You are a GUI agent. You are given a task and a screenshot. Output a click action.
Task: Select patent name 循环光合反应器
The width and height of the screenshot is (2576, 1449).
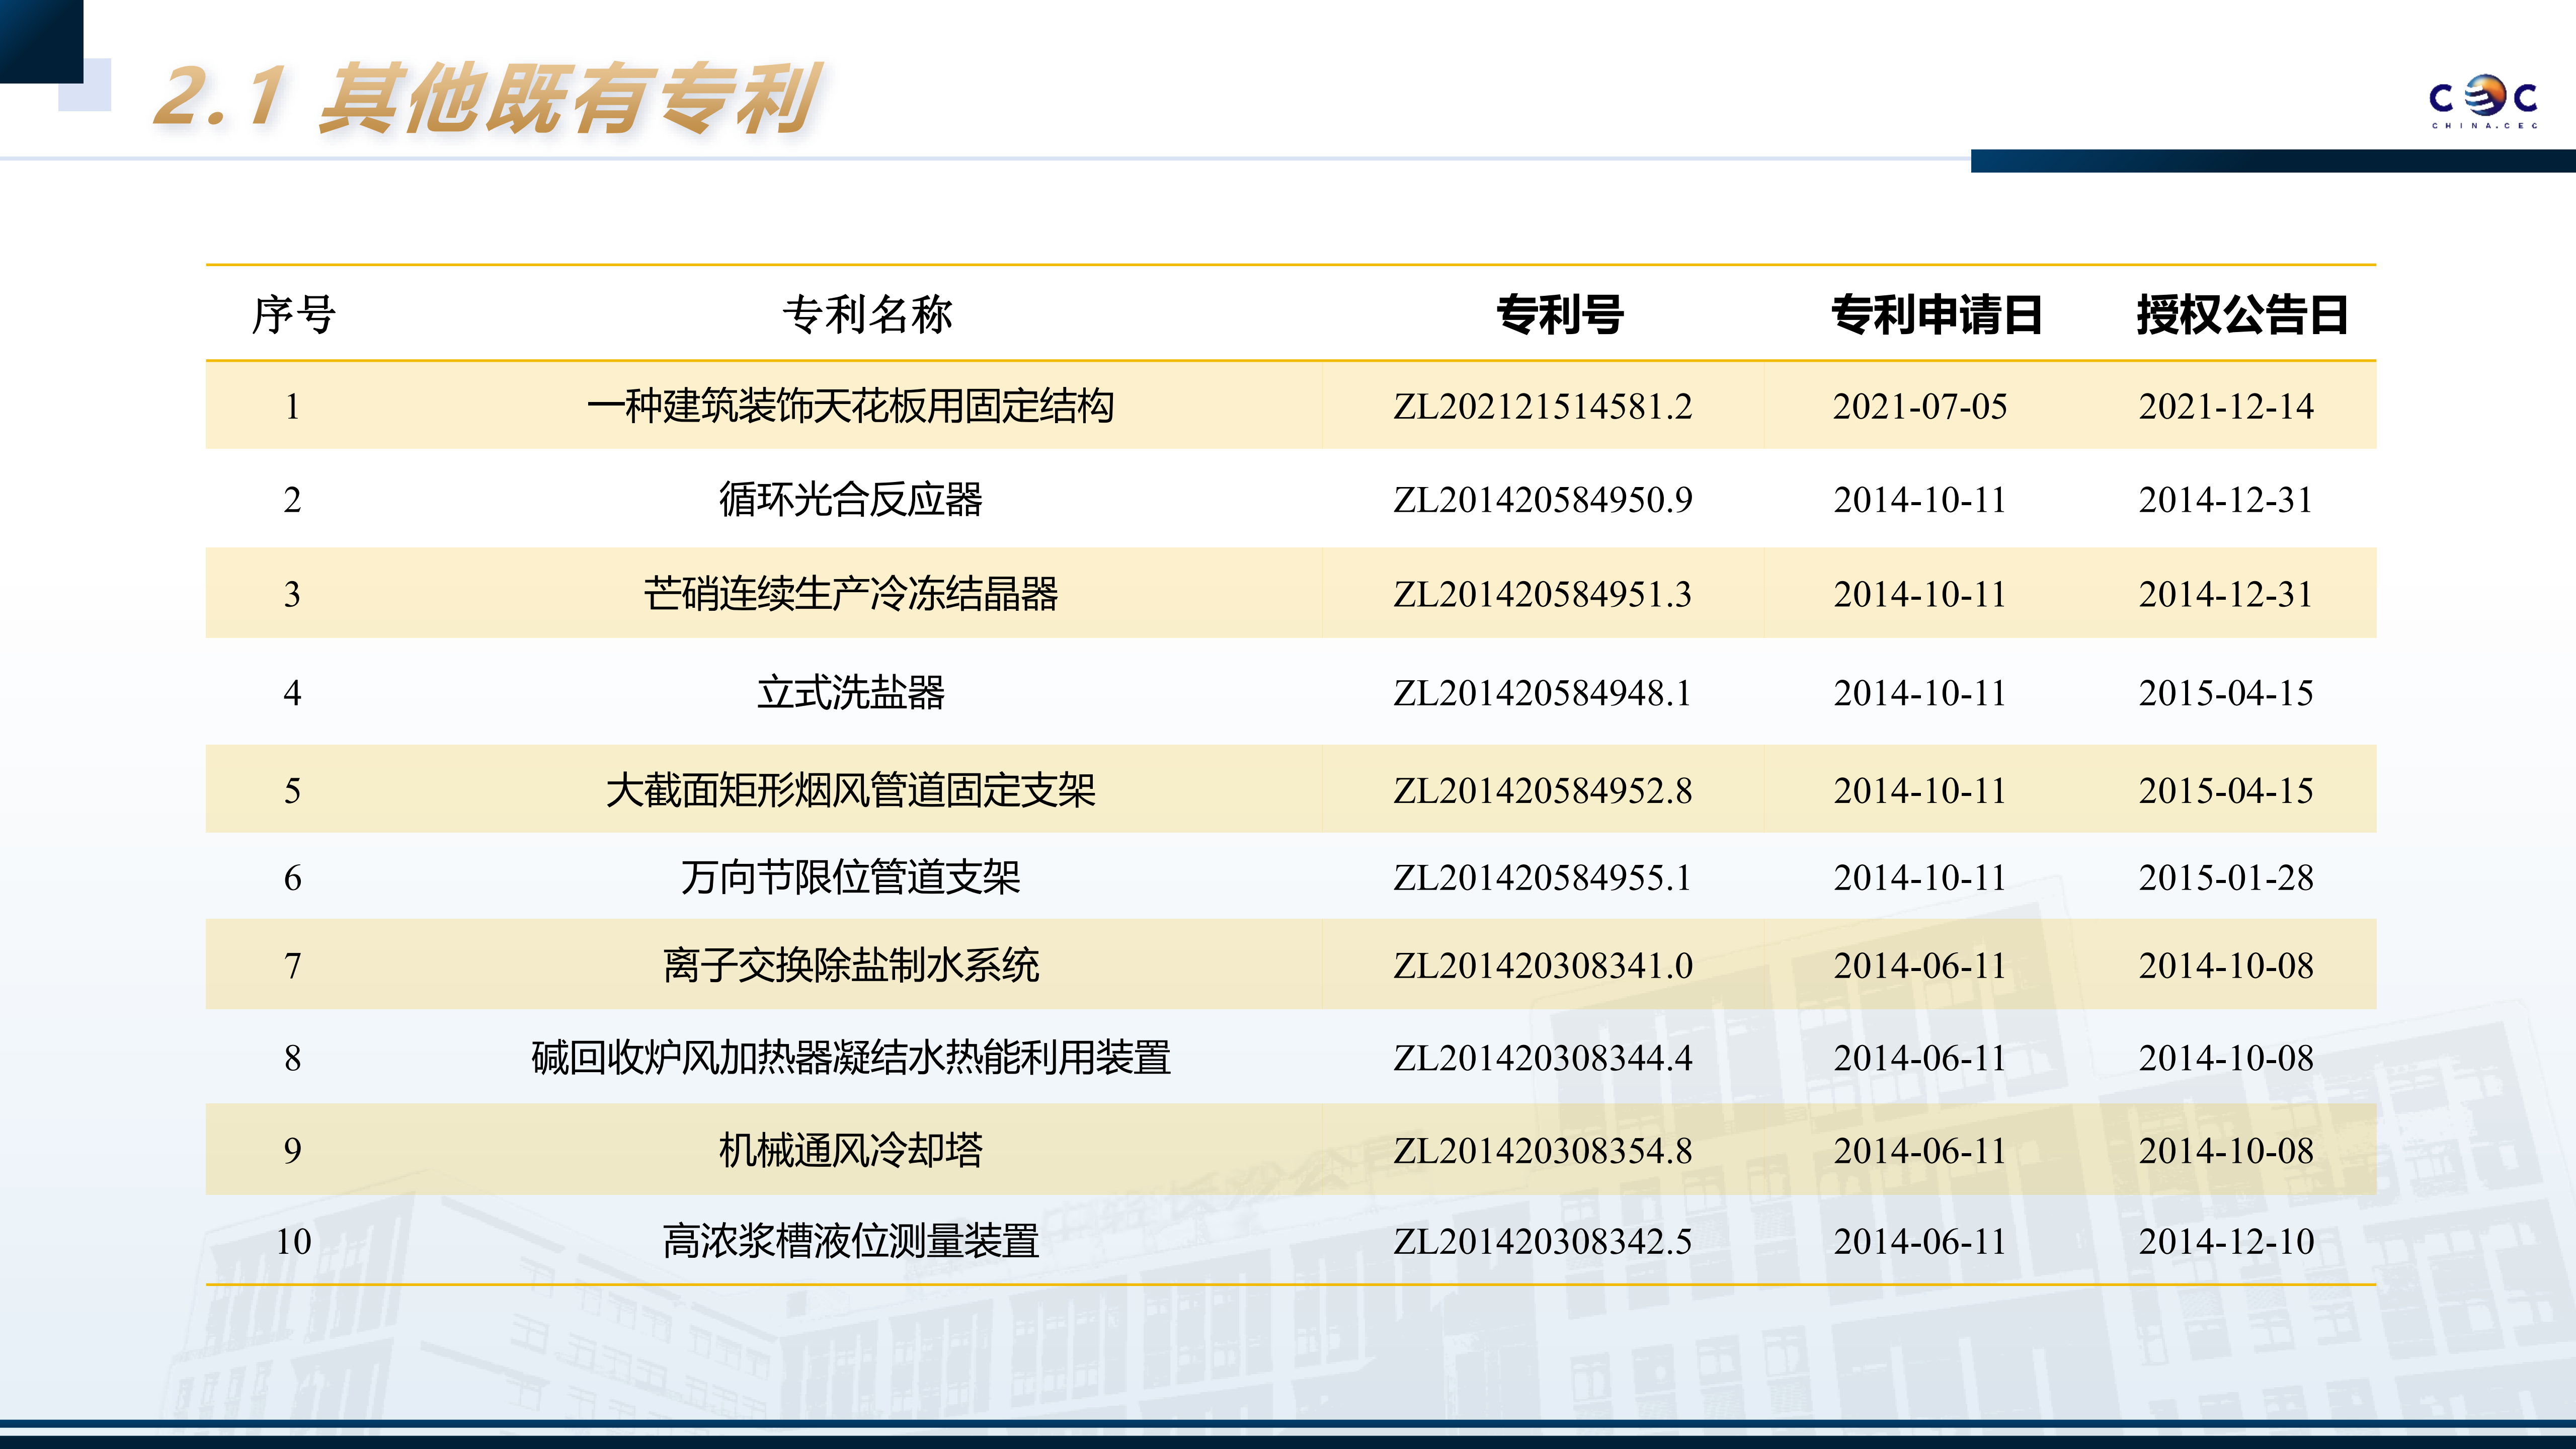(850, 500)
